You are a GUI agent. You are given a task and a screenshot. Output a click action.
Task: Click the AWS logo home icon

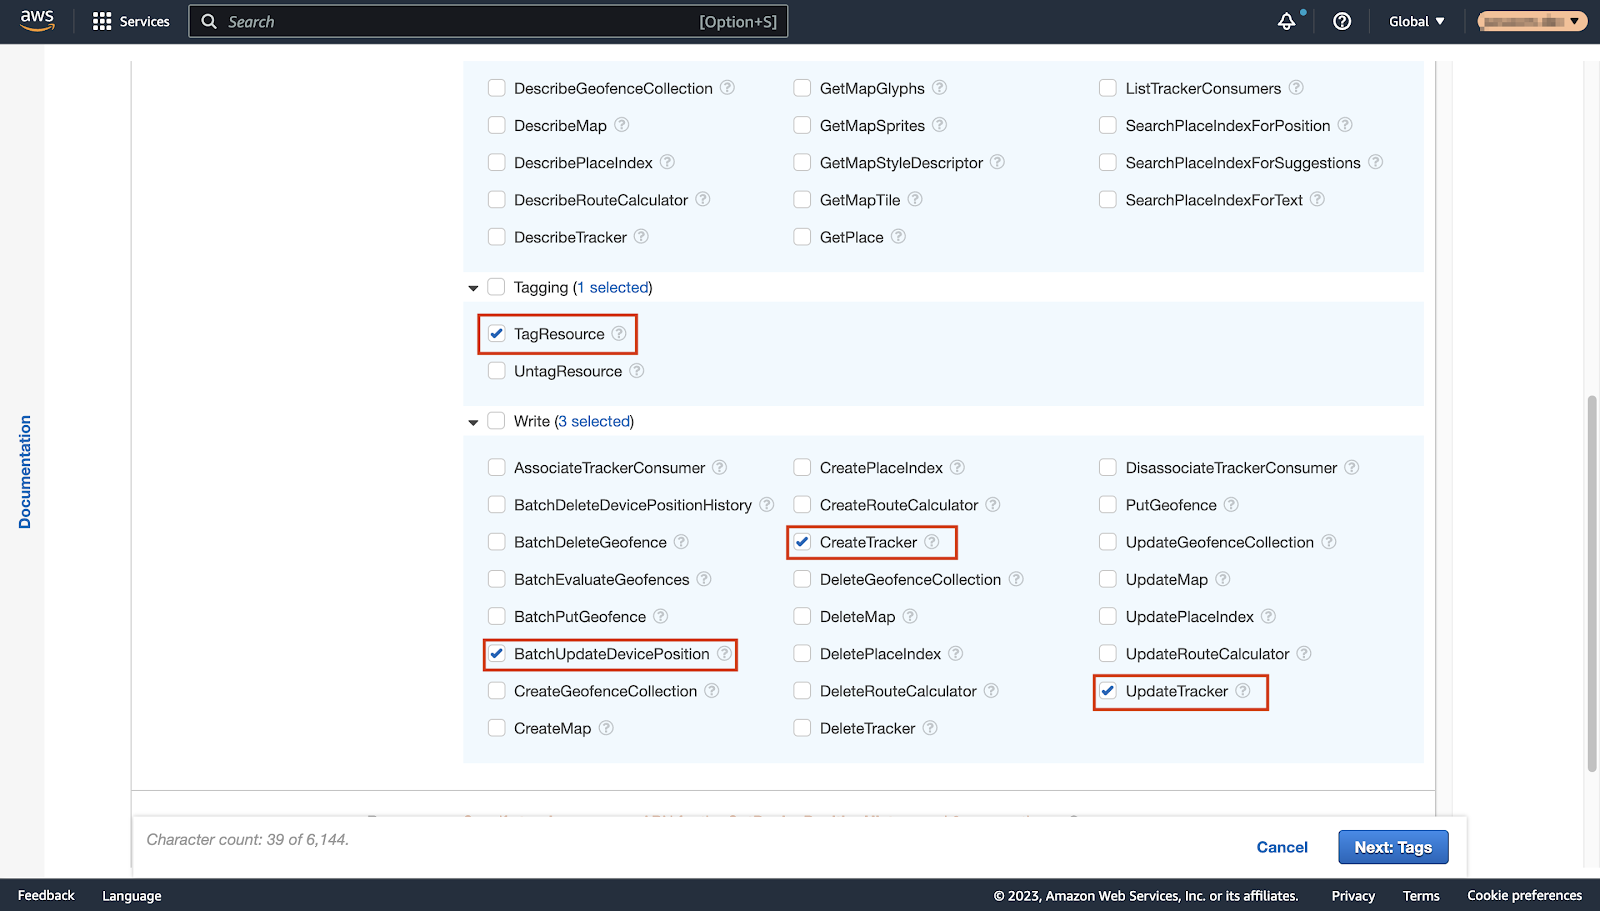pyautogui.click(x=37, y=21)
